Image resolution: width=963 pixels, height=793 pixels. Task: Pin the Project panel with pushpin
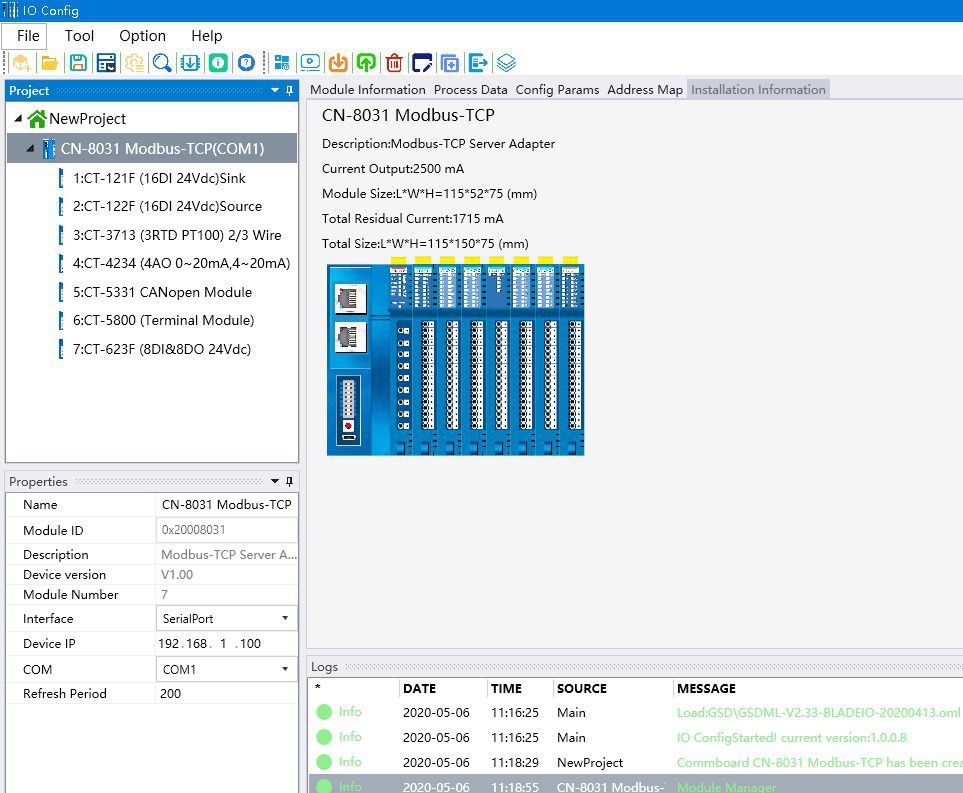tap(290, 91)
